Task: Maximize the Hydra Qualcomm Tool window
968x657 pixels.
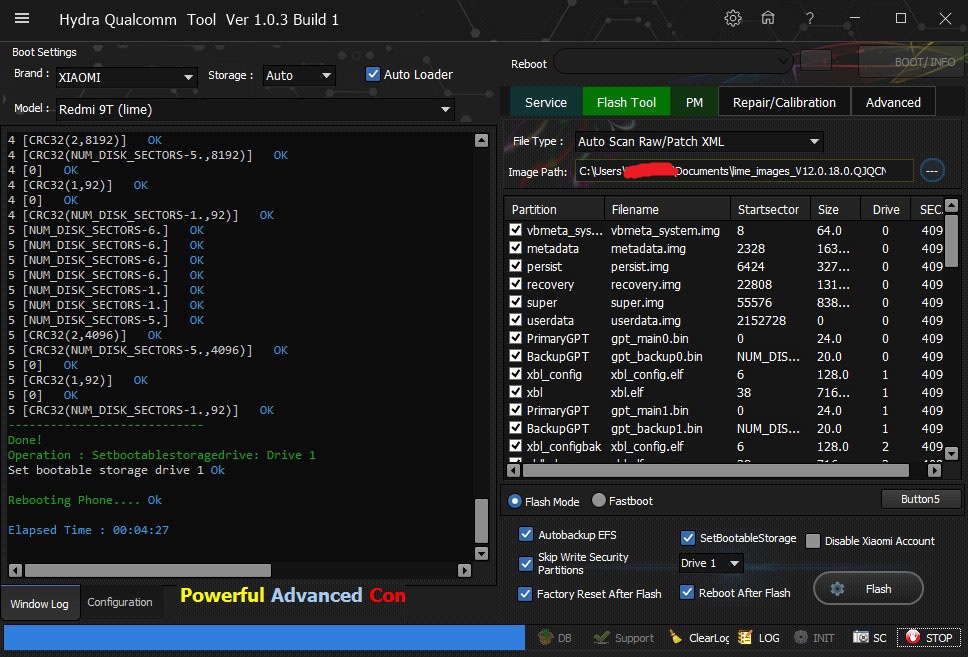Action: point(901,19)
